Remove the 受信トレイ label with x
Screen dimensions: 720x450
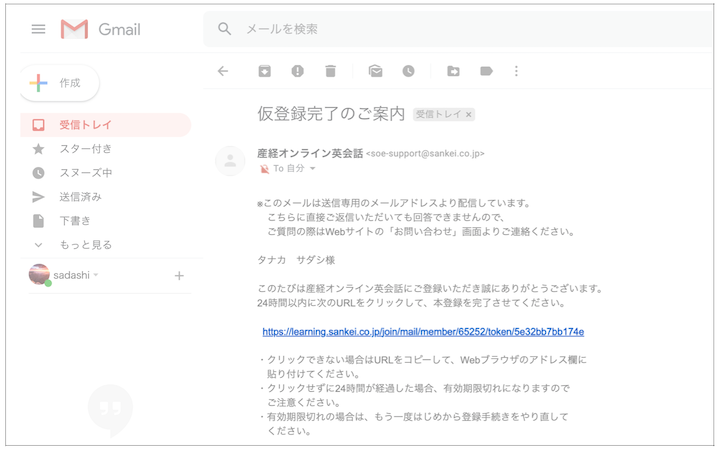[468, 115]
